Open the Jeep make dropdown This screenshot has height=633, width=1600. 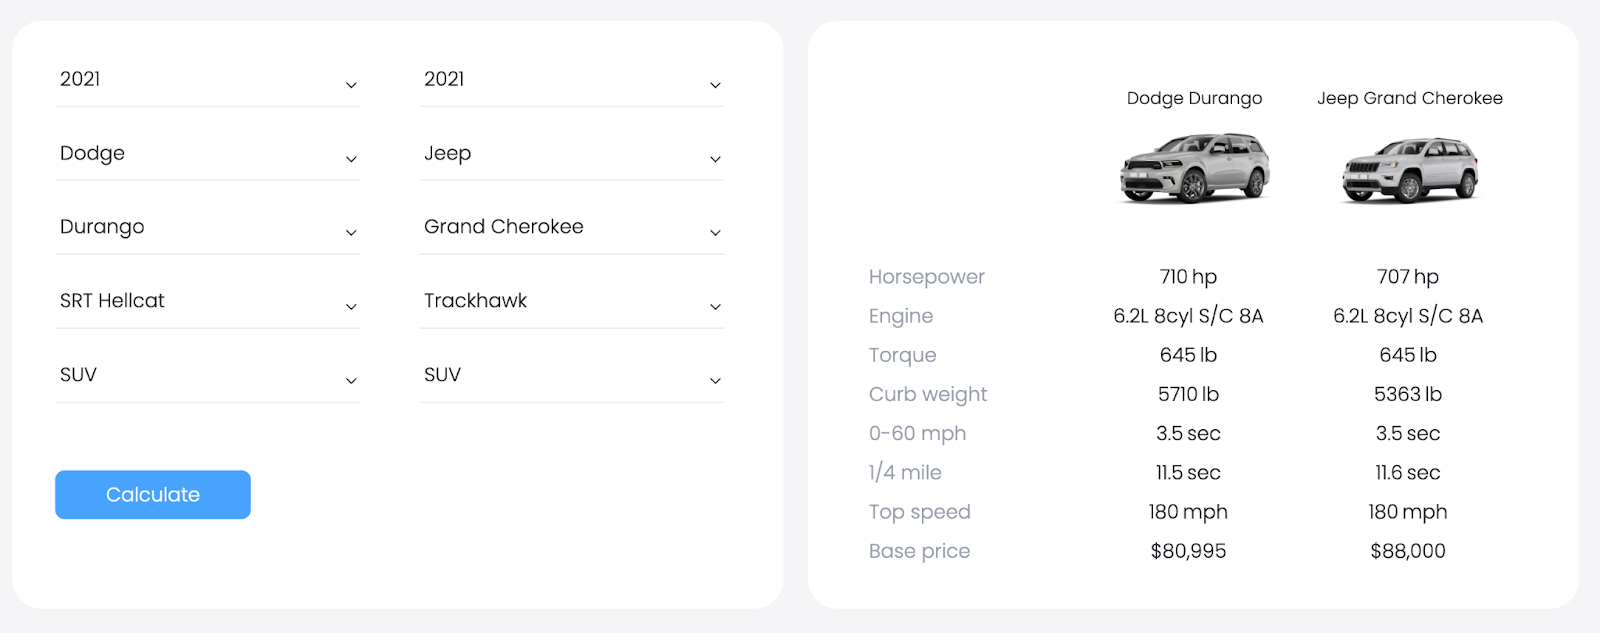pyautogui.click(x=571, y=154)
